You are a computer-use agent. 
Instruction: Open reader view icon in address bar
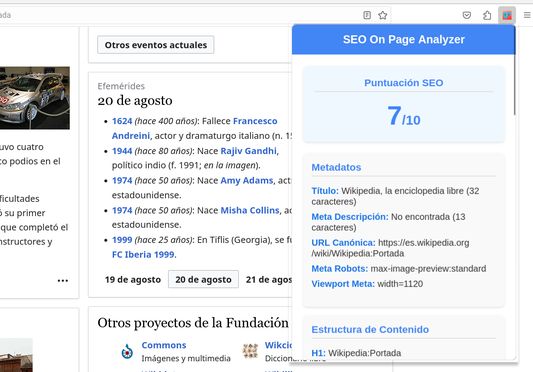click(367, 15)
